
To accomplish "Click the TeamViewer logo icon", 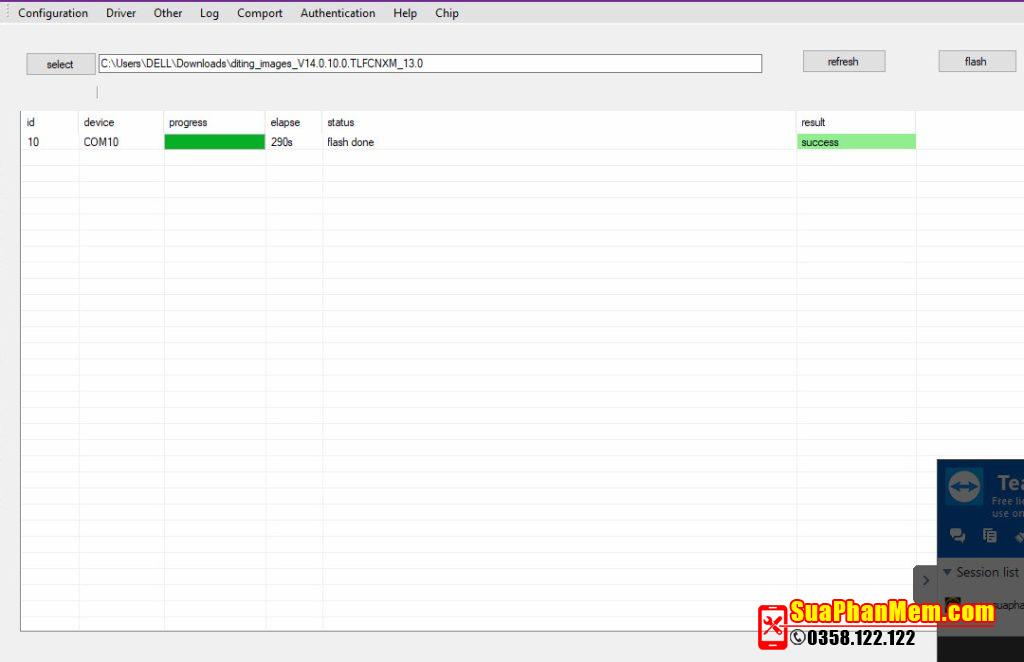I will (x=964, y=487).
